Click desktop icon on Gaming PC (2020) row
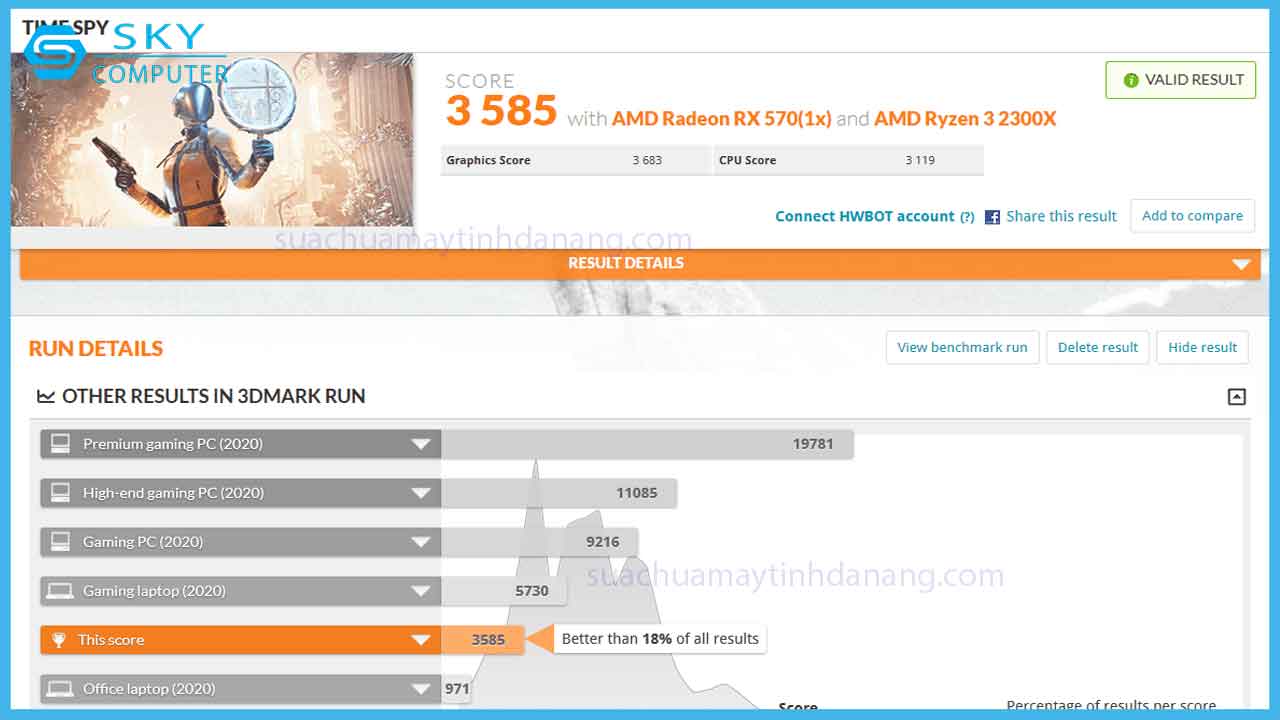 (x=61, y=542)
